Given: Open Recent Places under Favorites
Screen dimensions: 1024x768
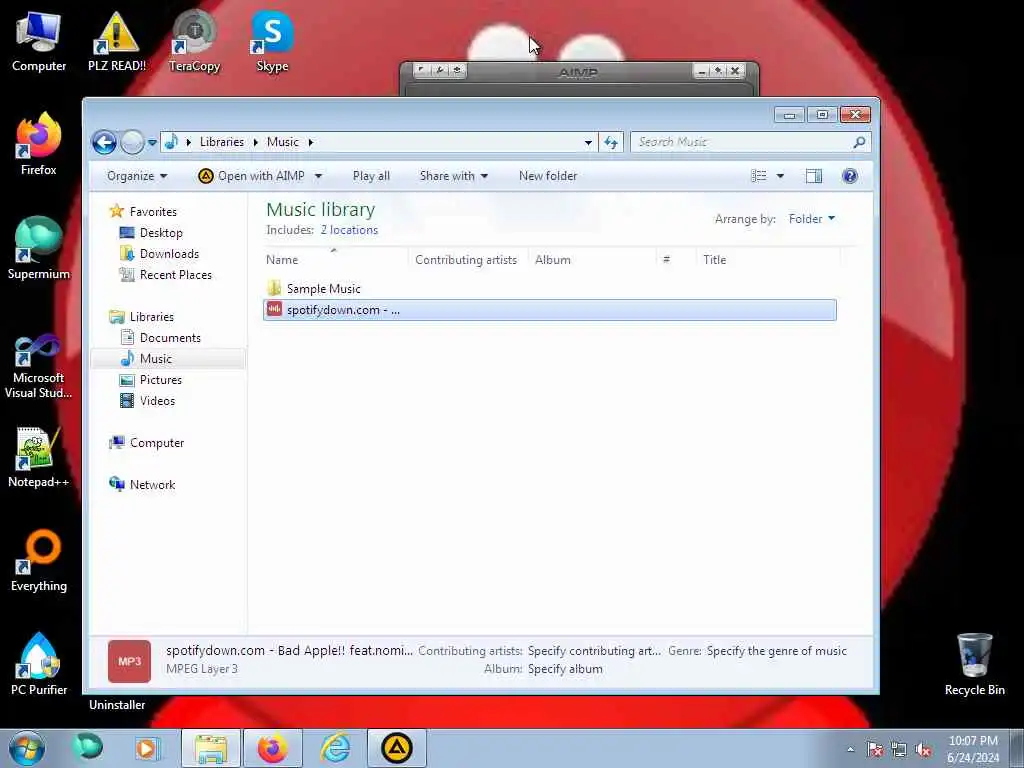Looking at the screenshot, I should pos(175,275).
